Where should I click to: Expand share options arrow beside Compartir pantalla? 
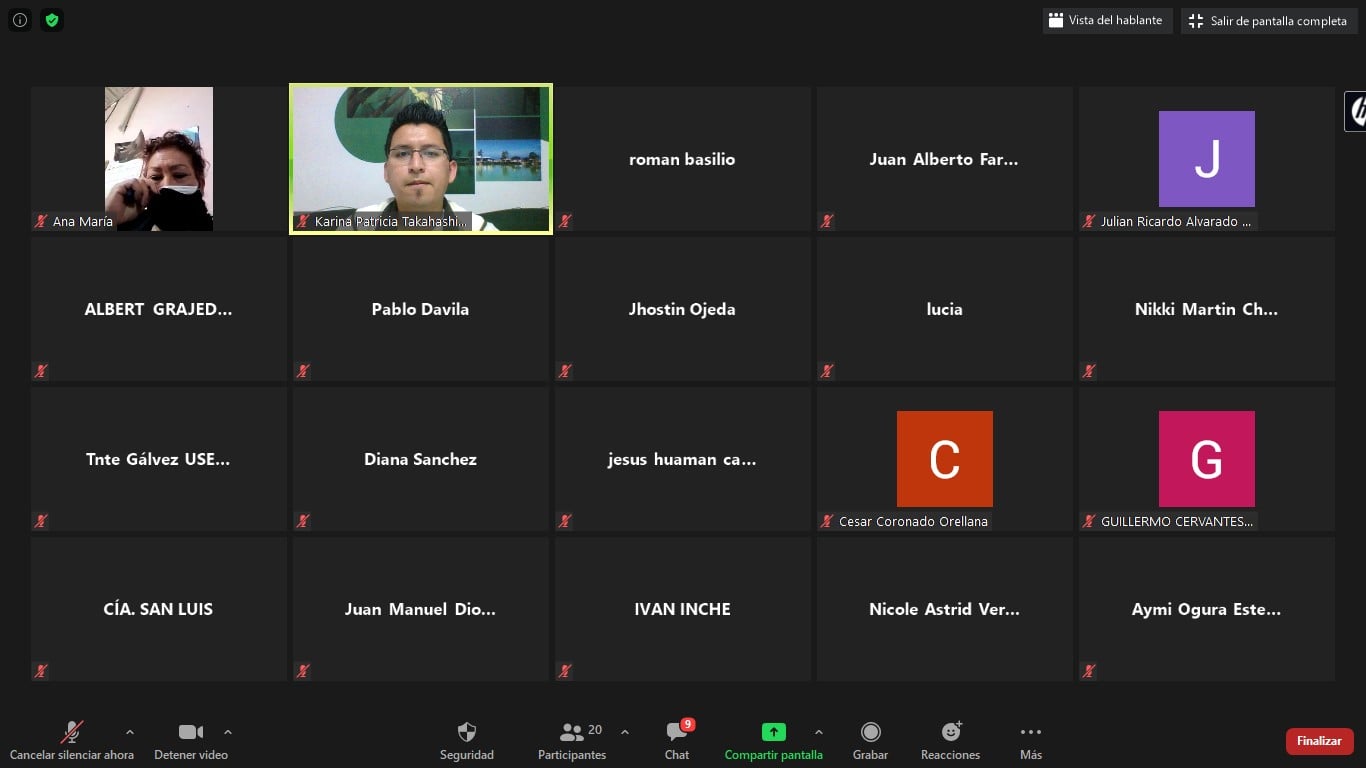point(819,732)
